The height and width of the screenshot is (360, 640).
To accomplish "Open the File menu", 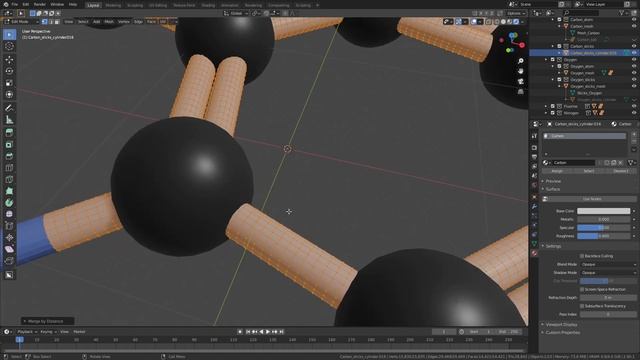I will [15, 4].
